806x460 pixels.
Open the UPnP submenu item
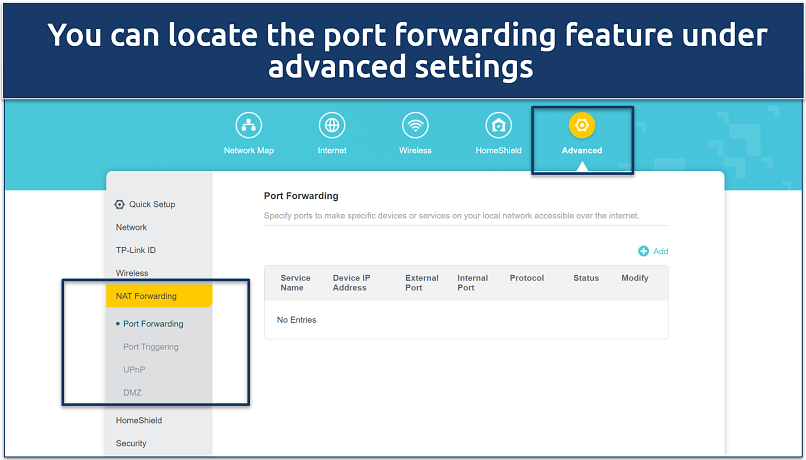134,370
